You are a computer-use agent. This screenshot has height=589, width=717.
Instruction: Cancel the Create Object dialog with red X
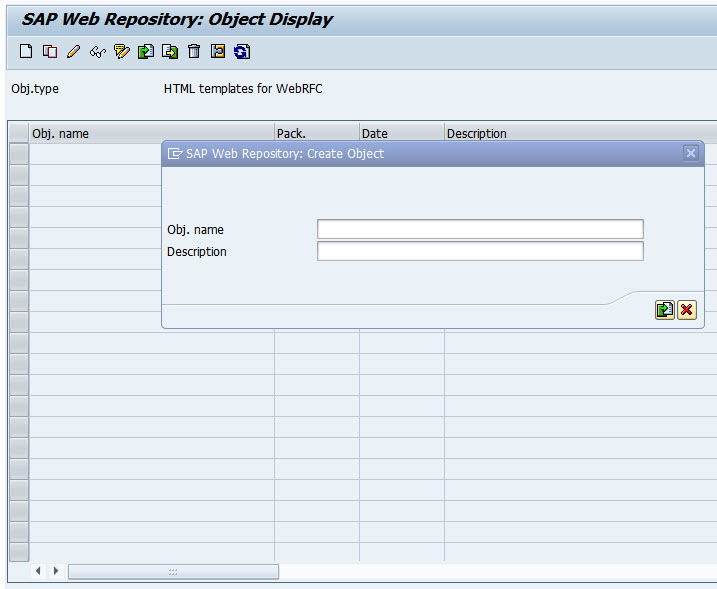(687, 310)
